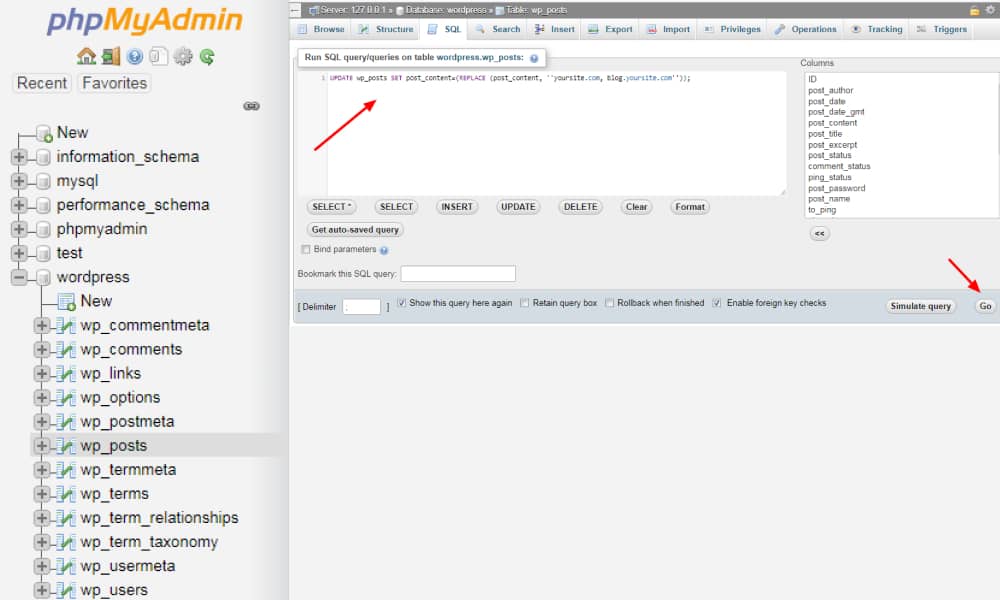Enable Rollback when finished checkbox
The width and height of the screenshot is (1000, 600).
610,303
